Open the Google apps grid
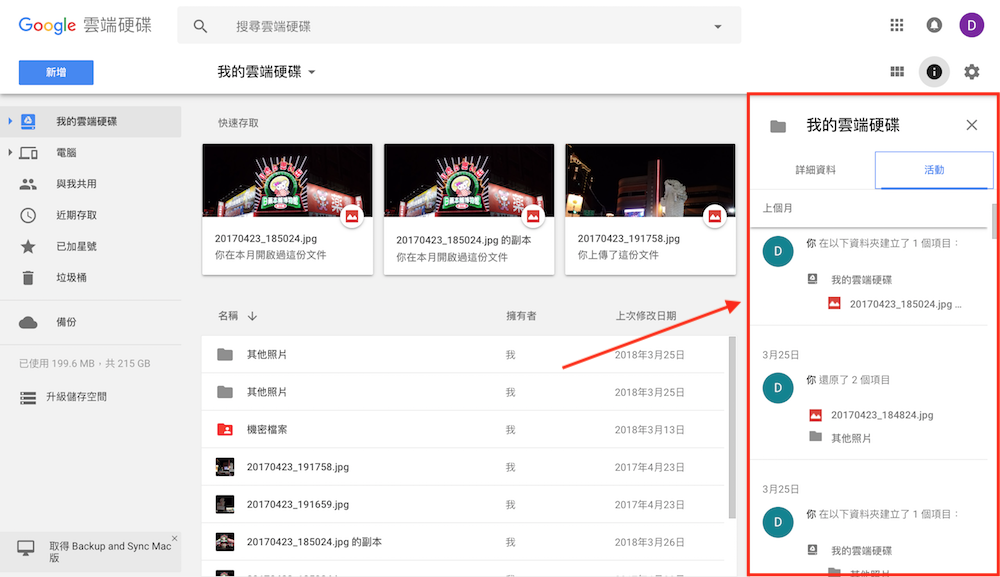This screenshot has width=1000, height=577. pyautogui.click(x=897, y=24)
